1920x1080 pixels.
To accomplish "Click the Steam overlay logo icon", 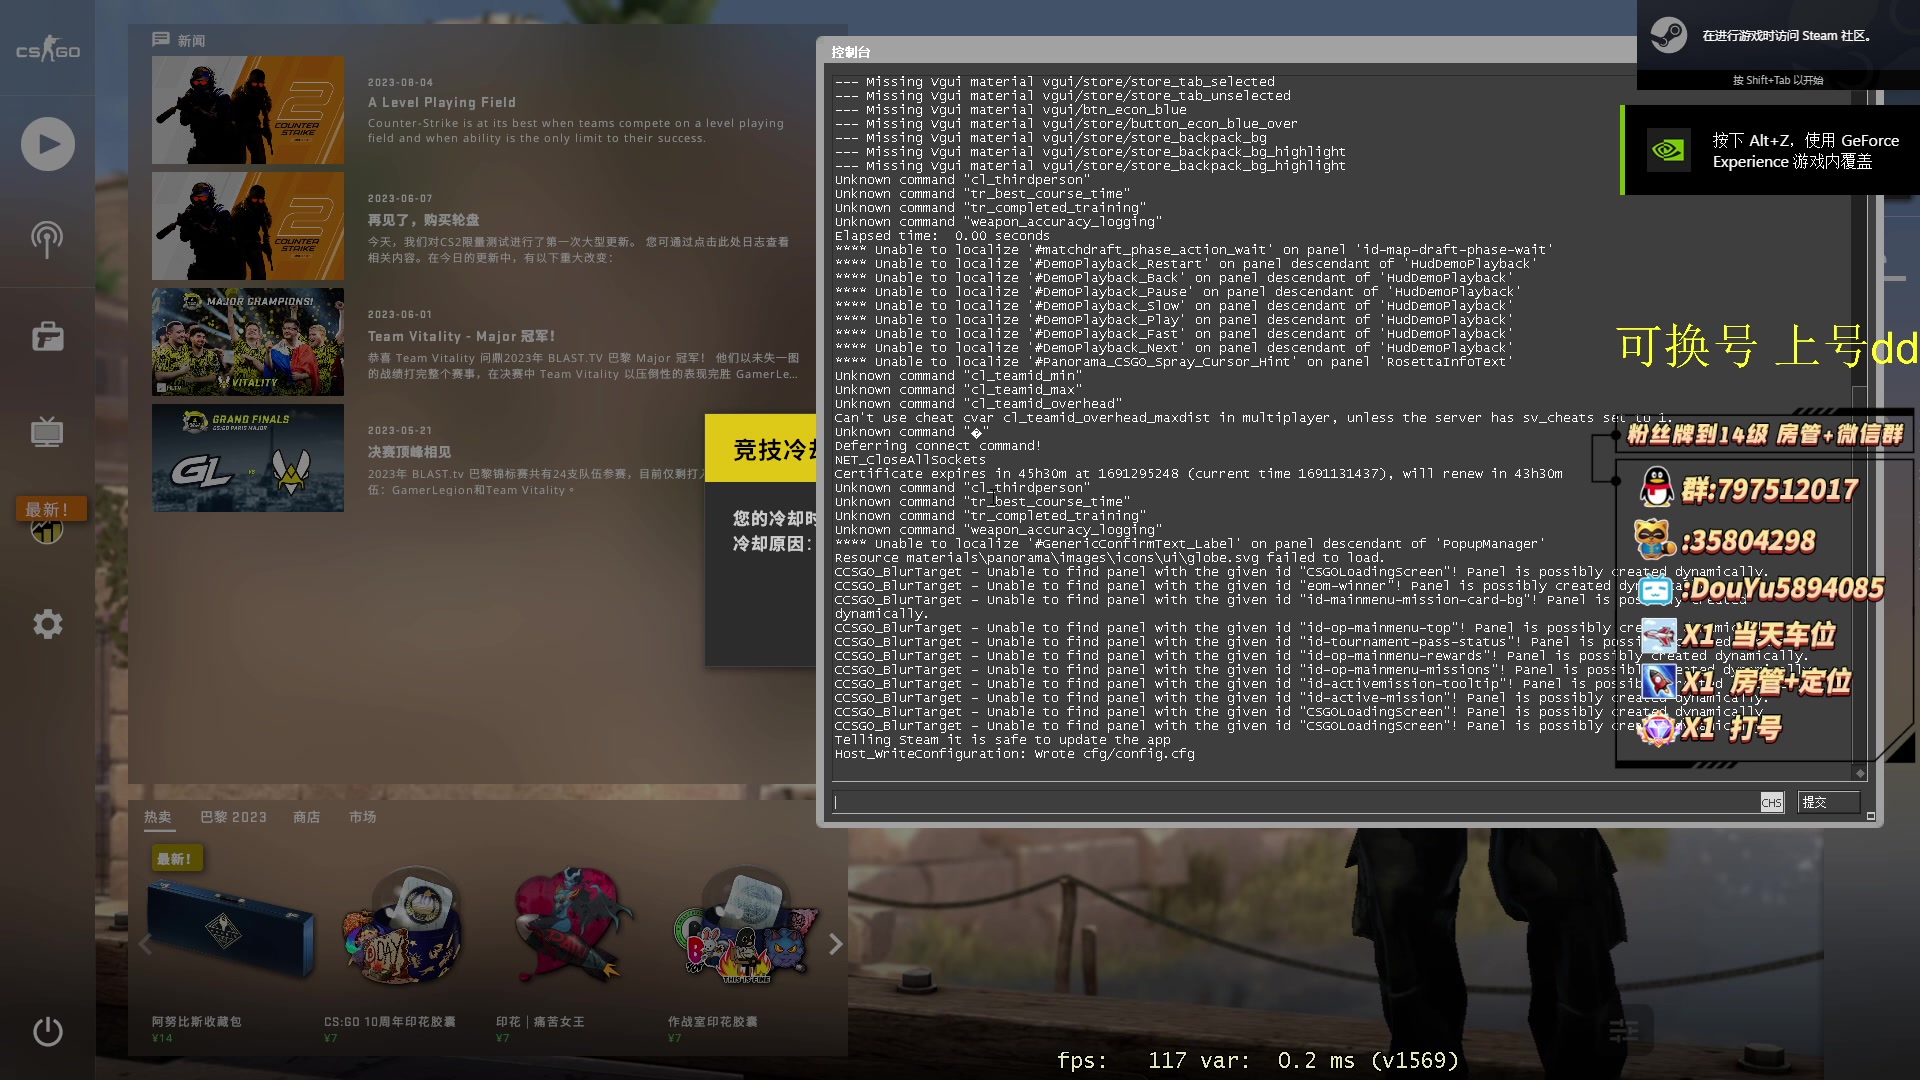I will click(1668, 35).
